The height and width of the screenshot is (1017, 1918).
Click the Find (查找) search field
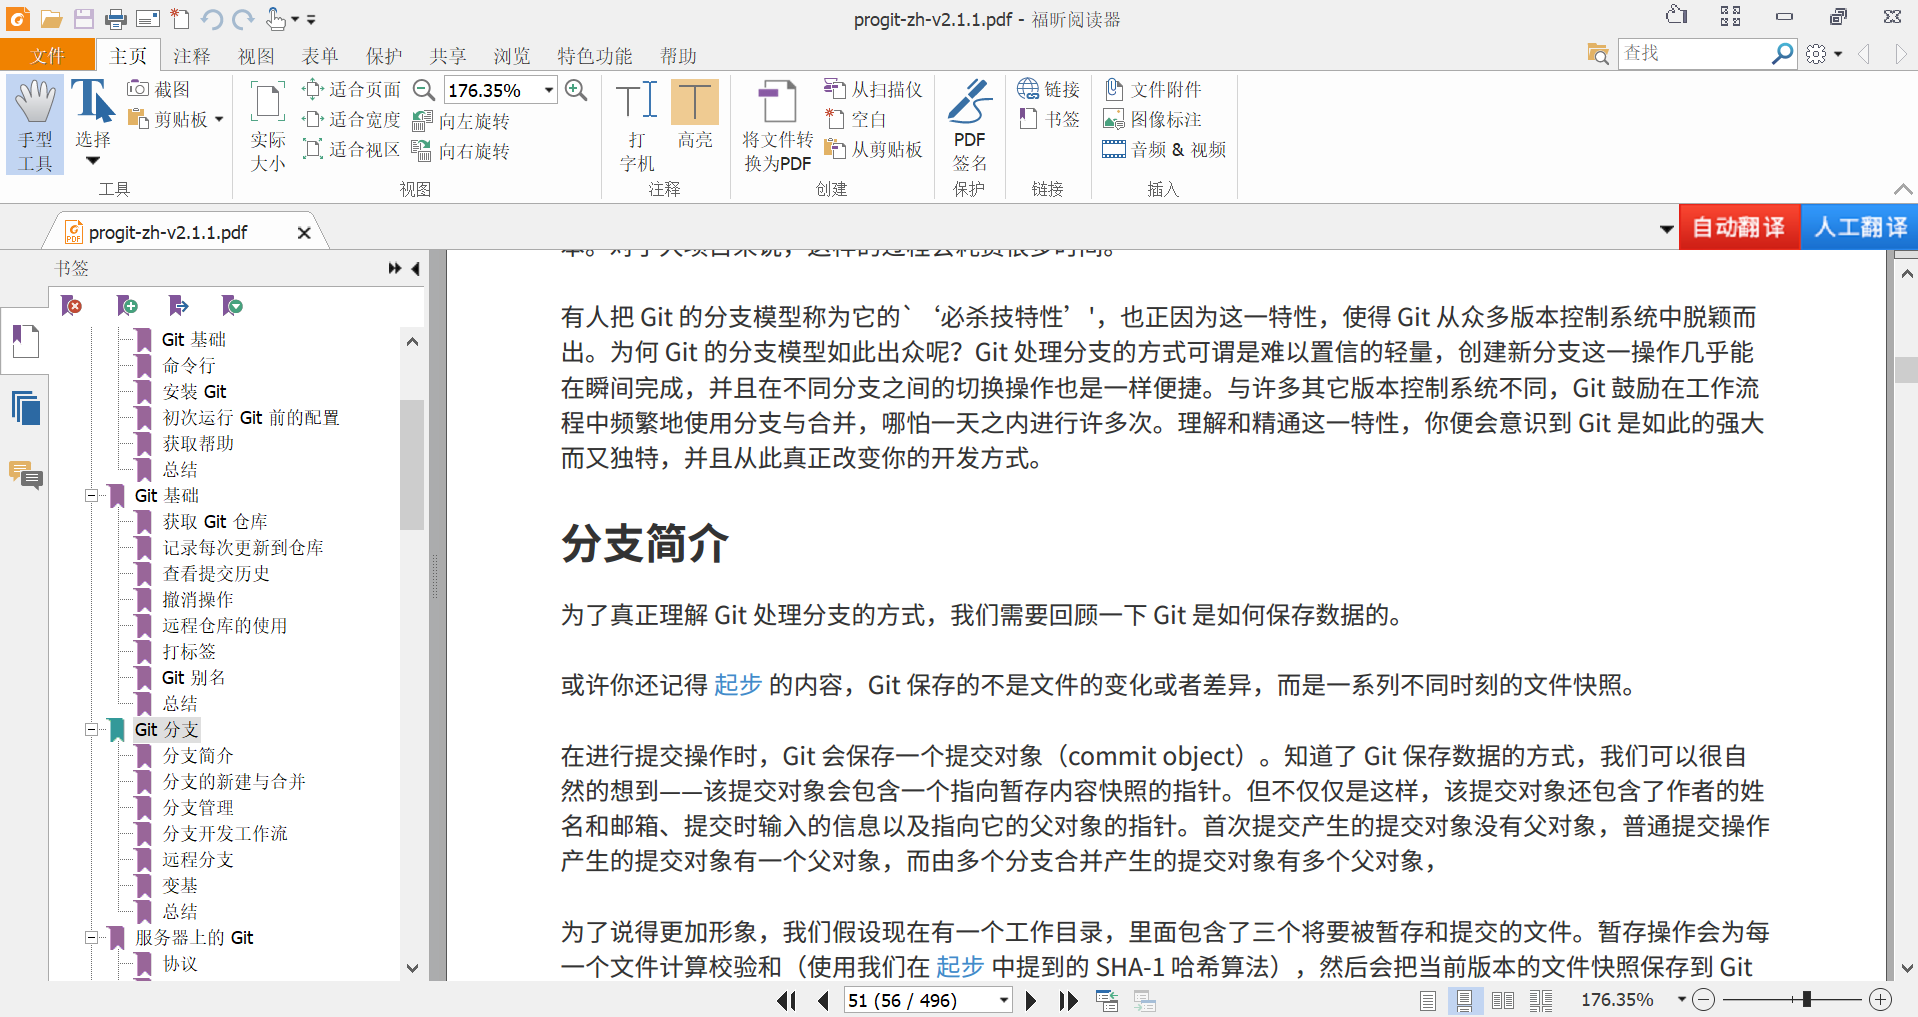click(x=1693, y=53)
